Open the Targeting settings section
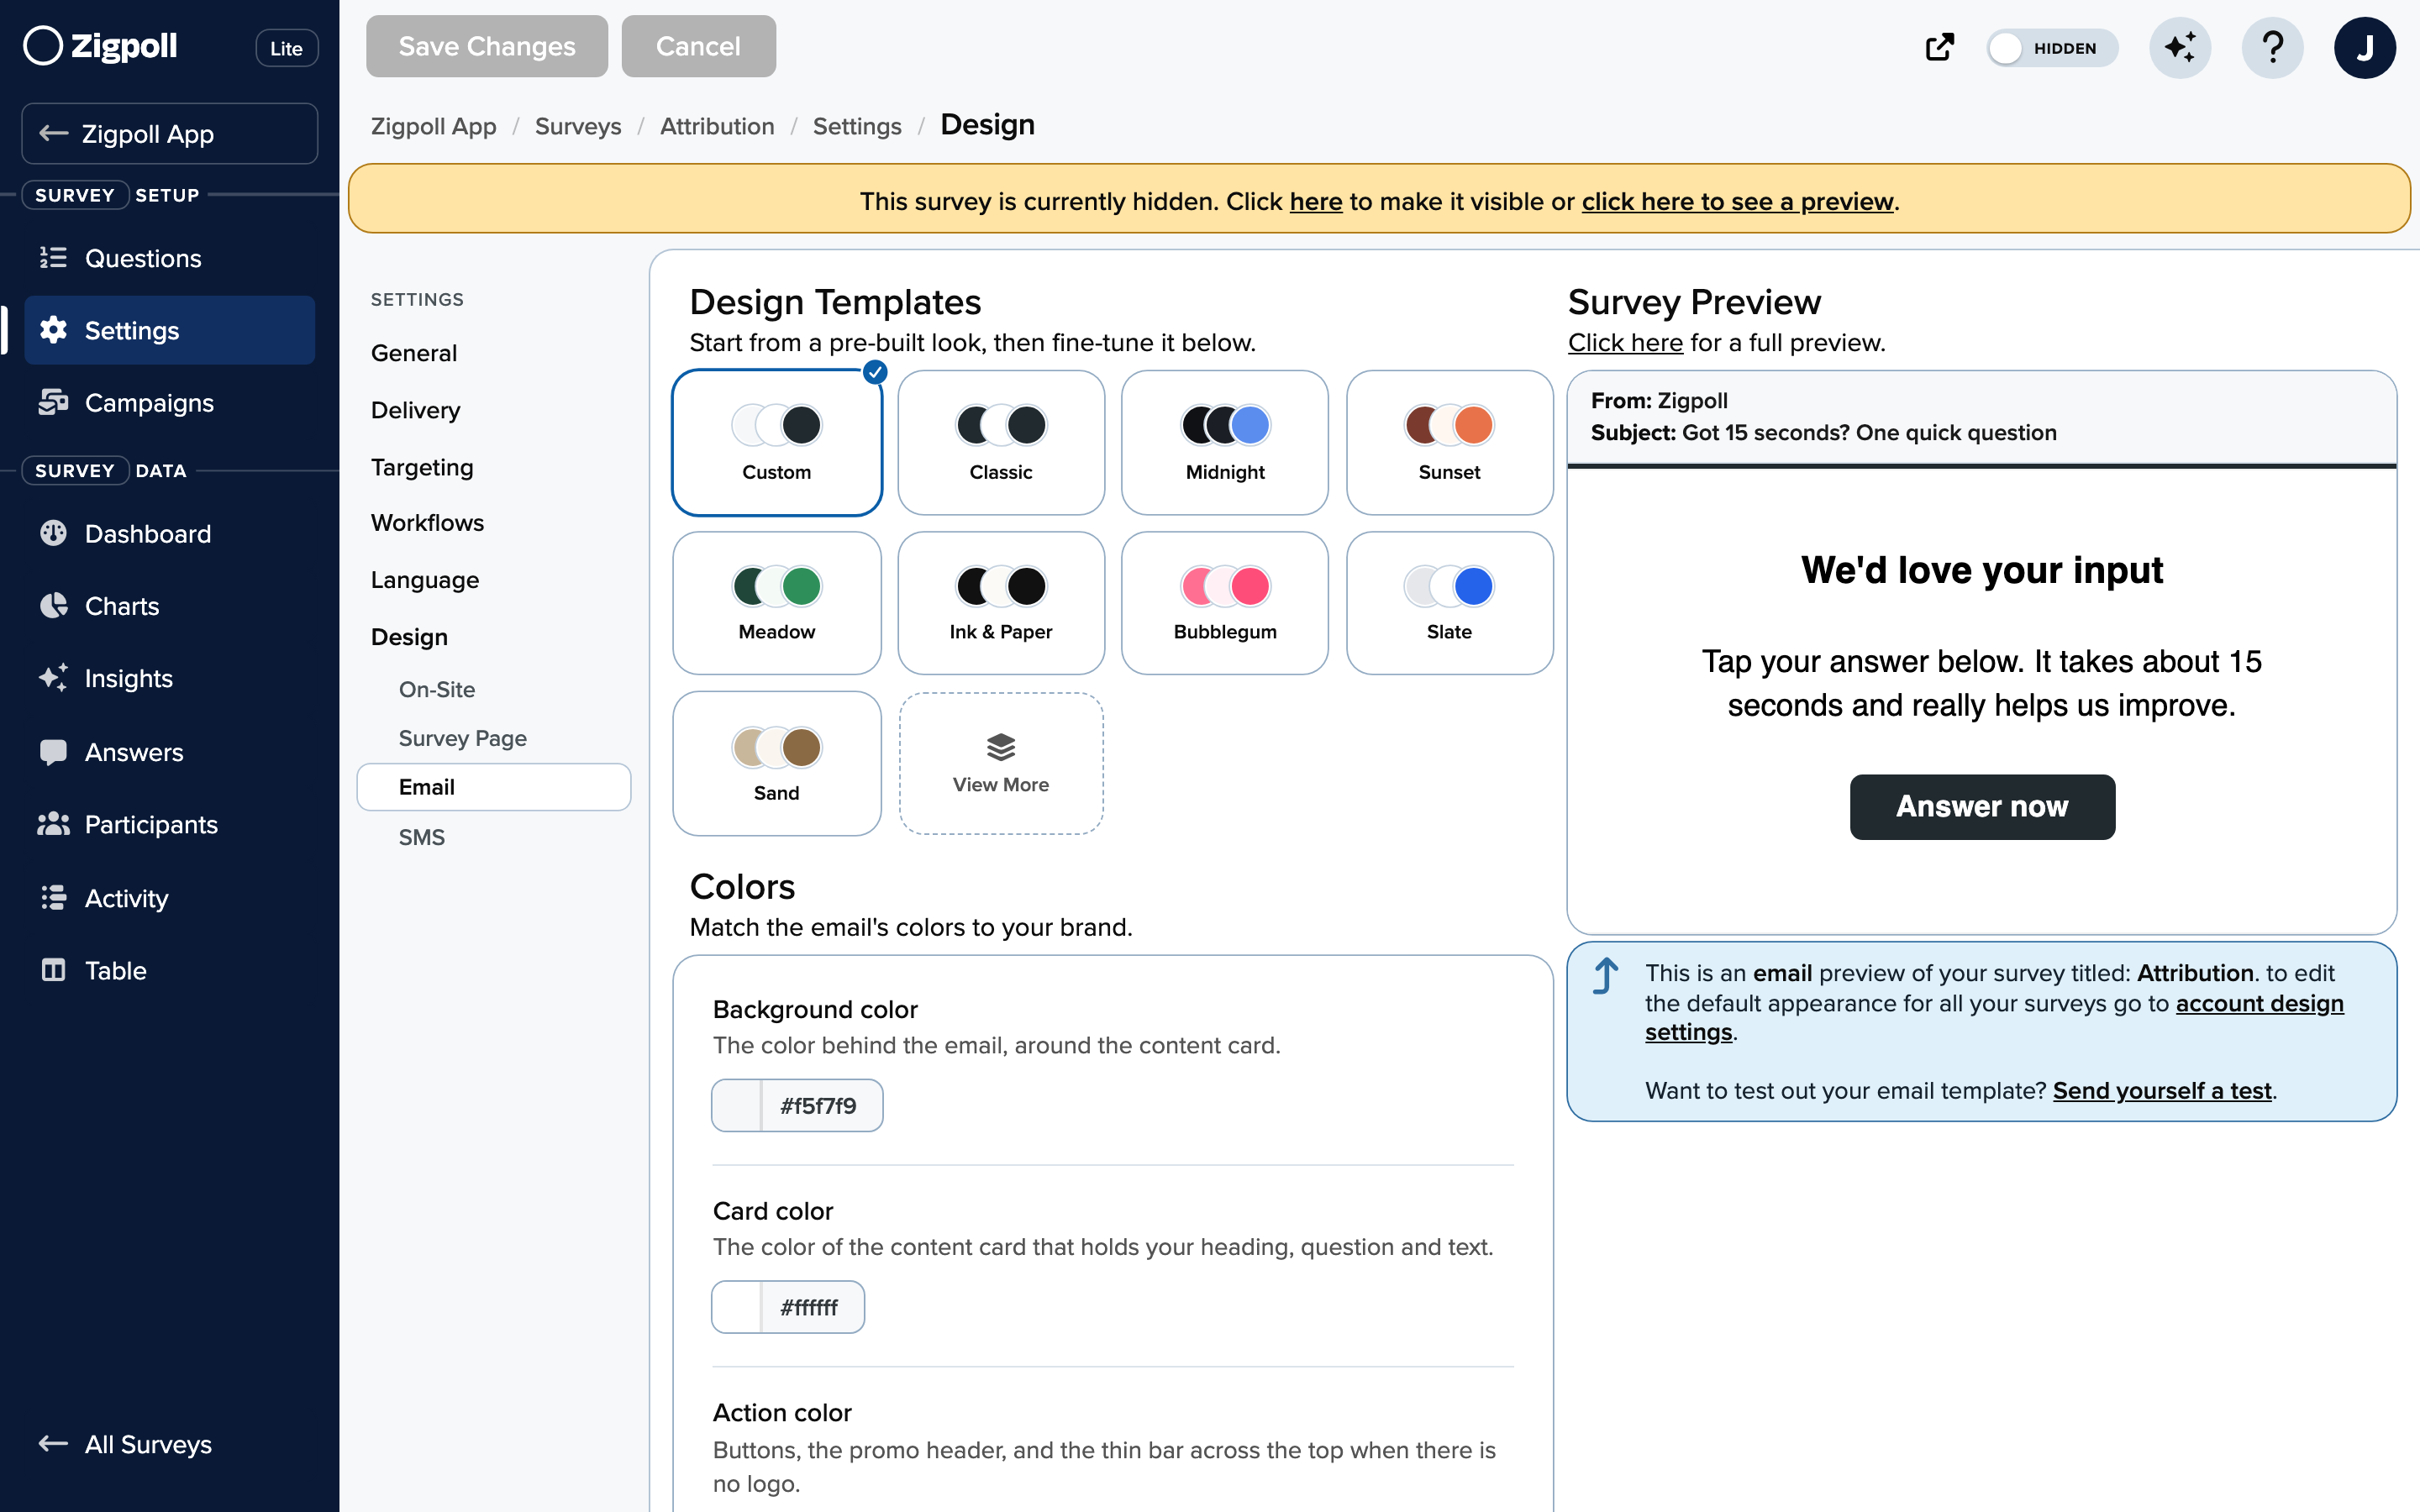Viewport: 2420px width, 1512px height. pos(422,467)
